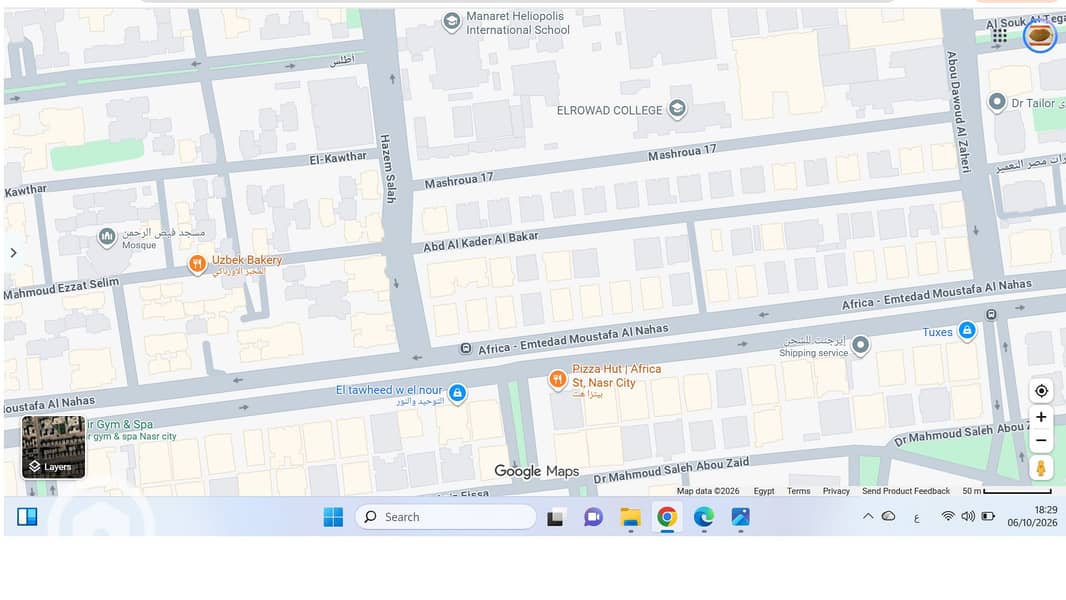Show my current location on map
The image size is (1066, 600).
(1041, 391)
